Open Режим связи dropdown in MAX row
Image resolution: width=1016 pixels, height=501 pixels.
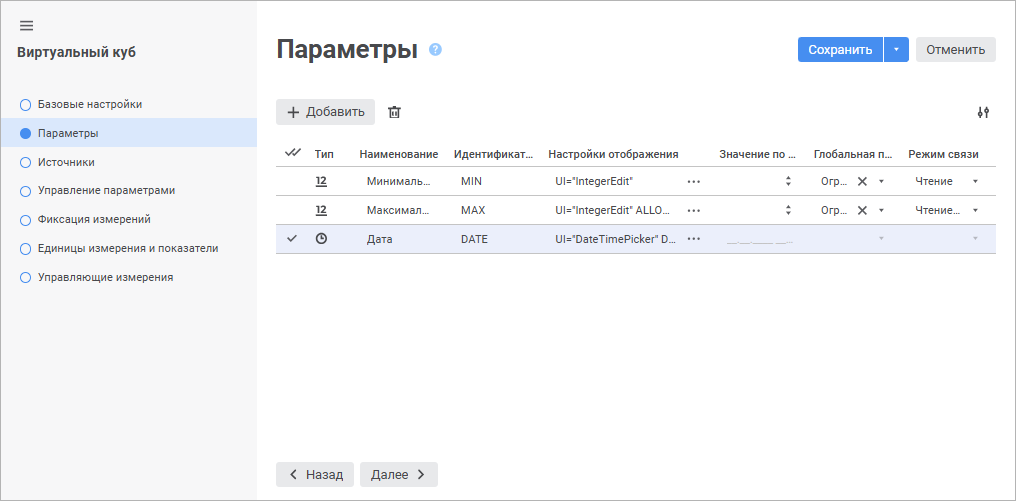[975, 210]
